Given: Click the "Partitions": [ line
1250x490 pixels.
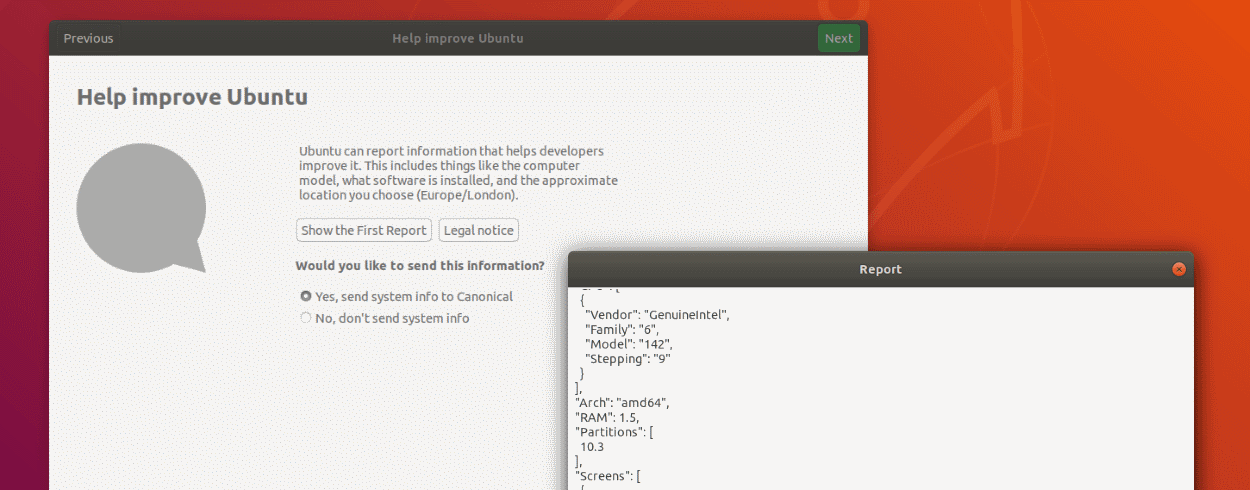Looking at the screenshot, I should pos(615,431).
